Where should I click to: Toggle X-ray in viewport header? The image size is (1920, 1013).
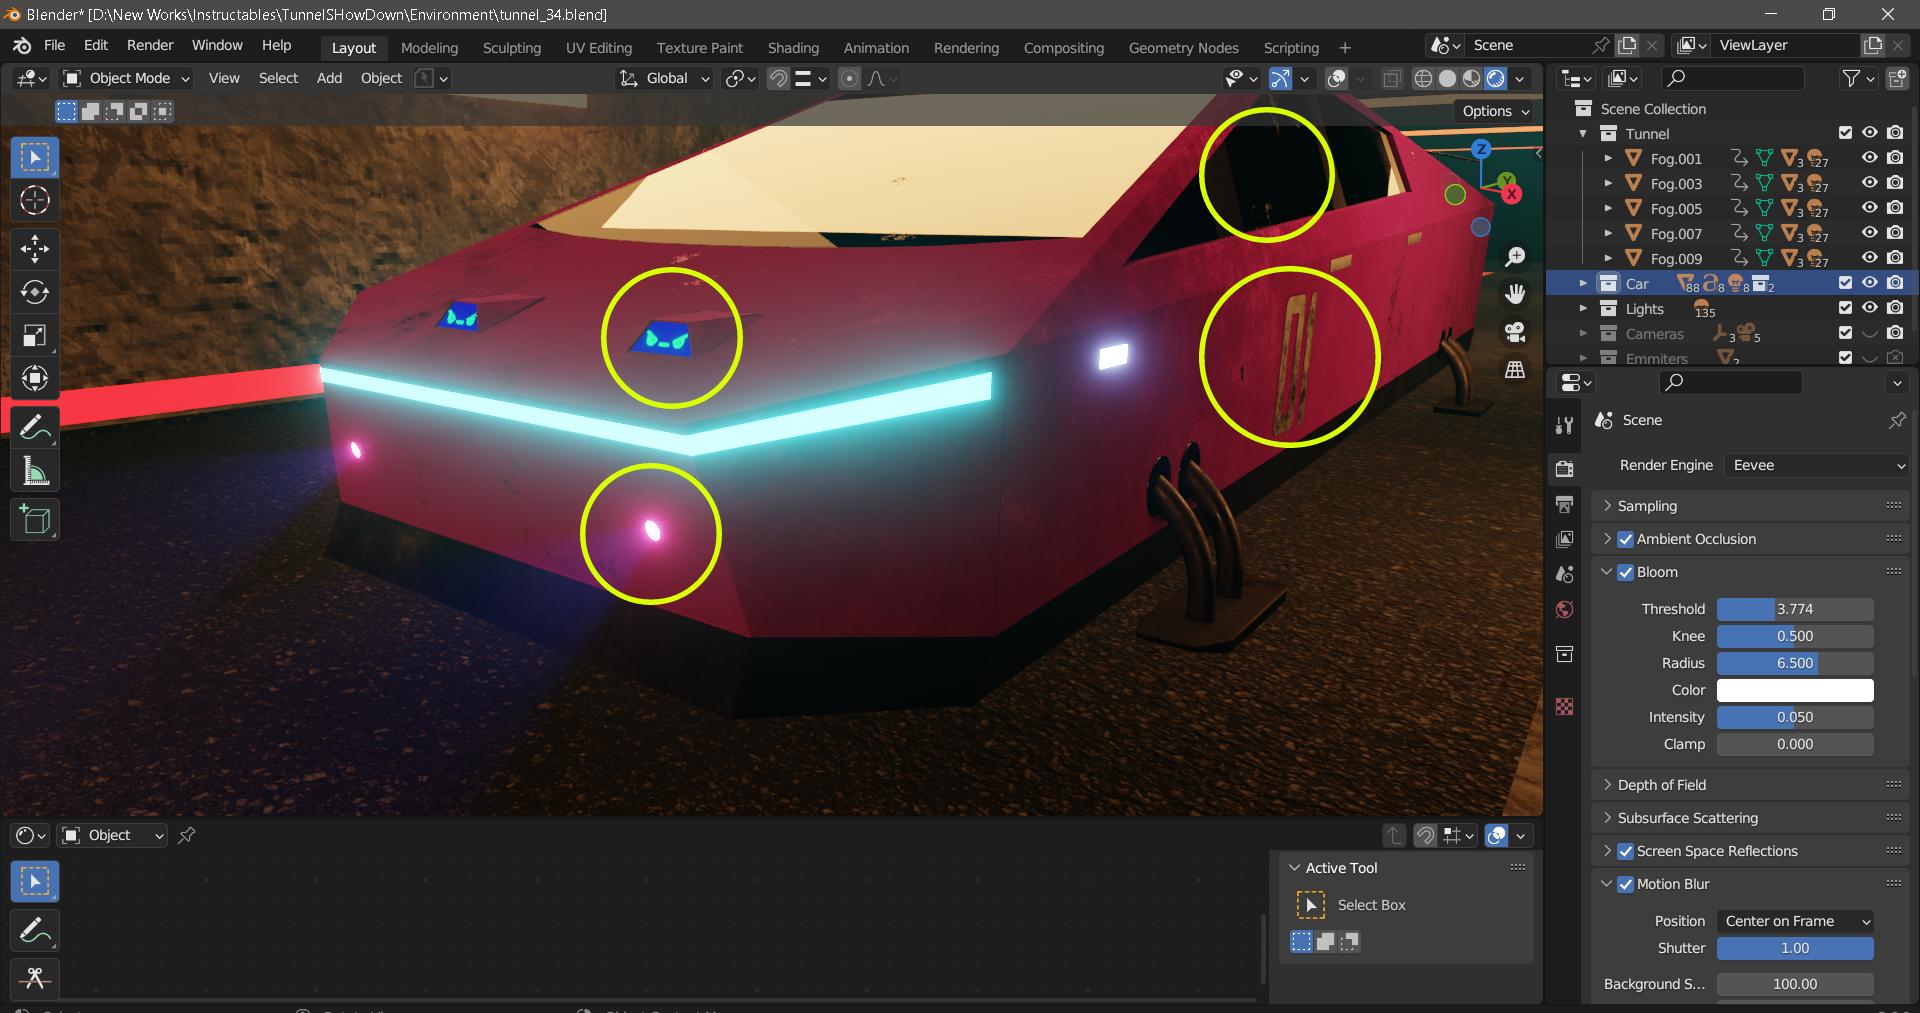(x=1391, y=79)
